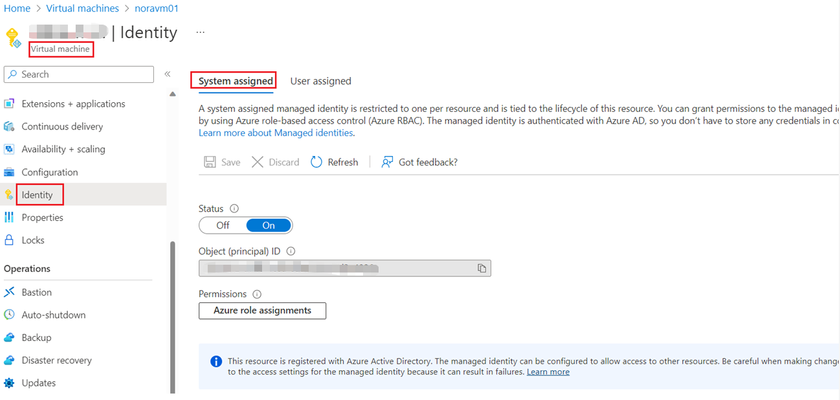This screenshot has height=400, width=840.
Task: Collapse the sidebar with double chevron
Action: (167, 74)
